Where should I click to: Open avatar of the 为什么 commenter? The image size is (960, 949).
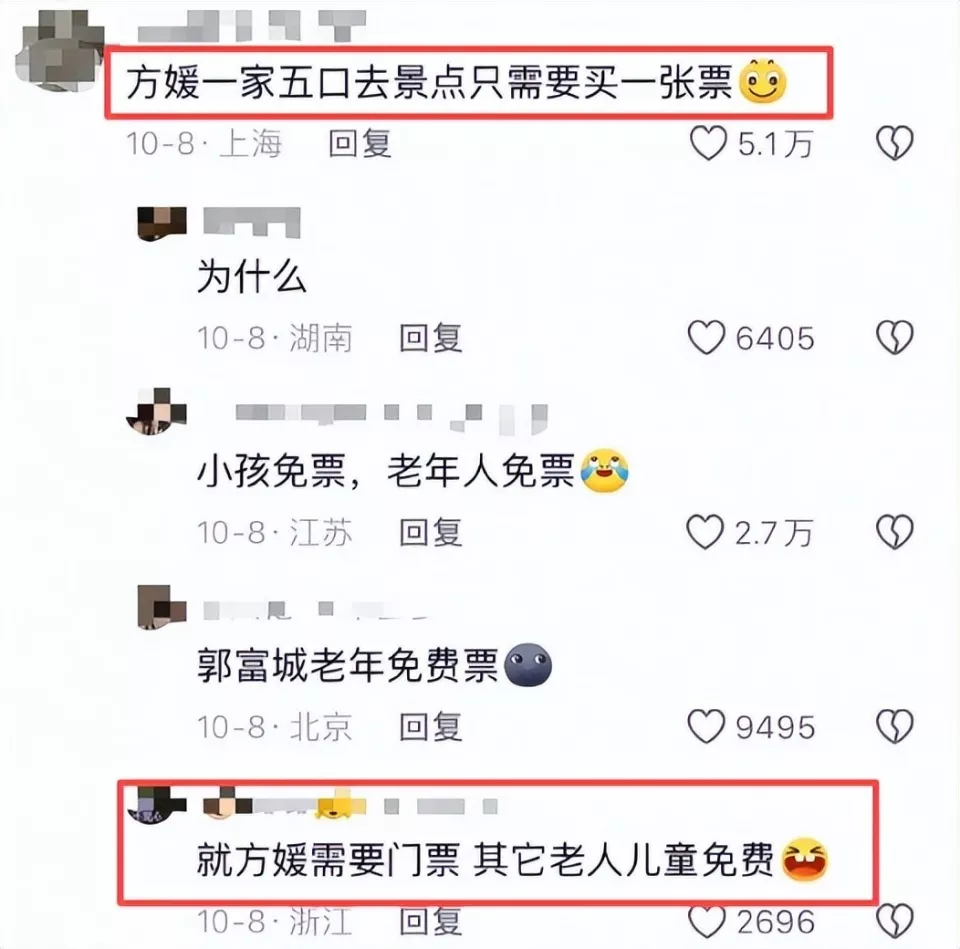click(x=162, y=224)
